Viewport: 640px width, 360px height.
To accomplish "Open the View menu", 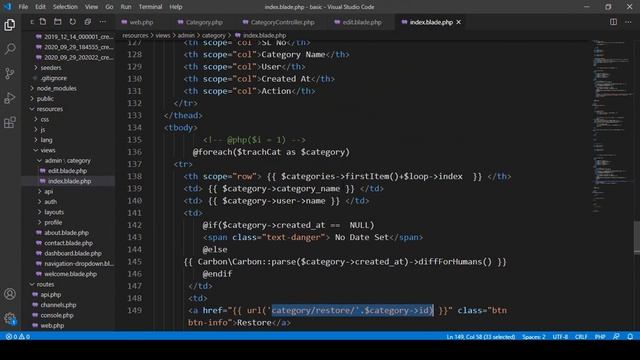I will click(91, 7).
